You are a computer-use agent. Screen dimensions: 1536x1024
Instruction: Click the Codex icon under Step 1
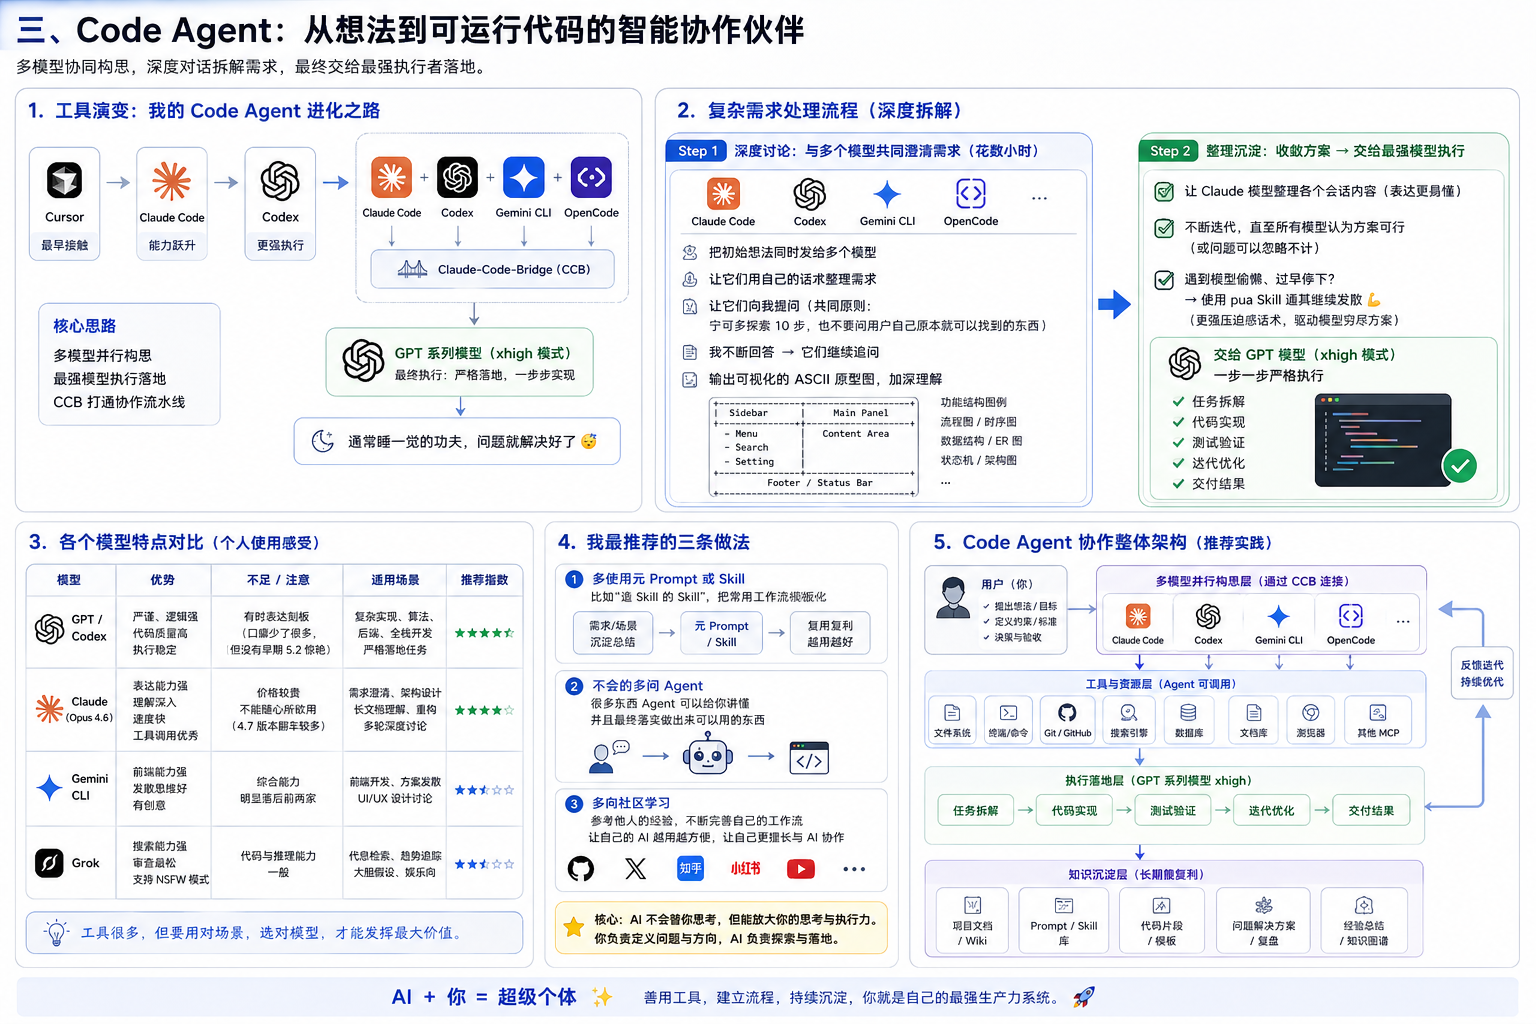pyautogui.click(x=809, y=194)
